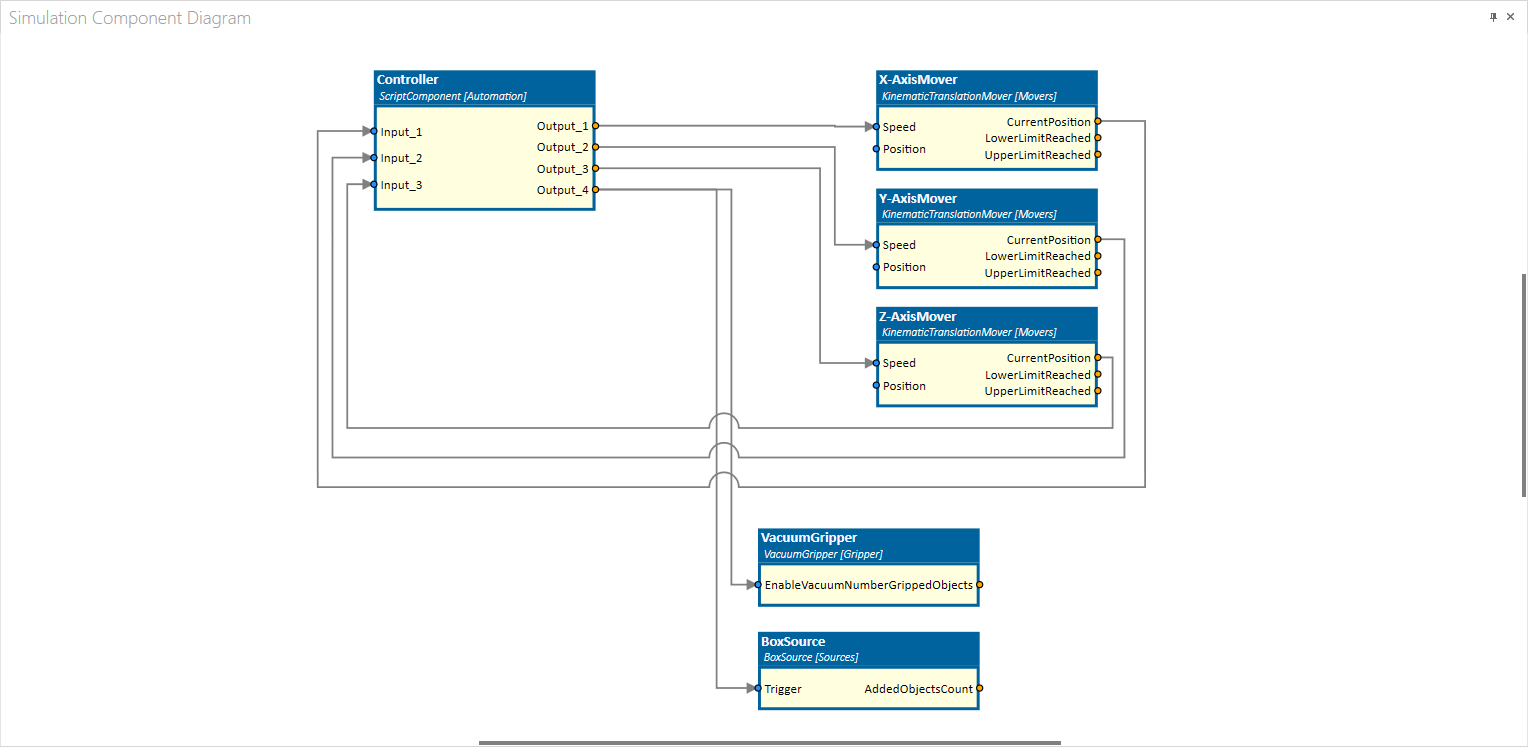The height and width of the screenshot is (747, 1528).
Task: Click Speed input of Y-AxisMover
Action: [x=876, y=245]
